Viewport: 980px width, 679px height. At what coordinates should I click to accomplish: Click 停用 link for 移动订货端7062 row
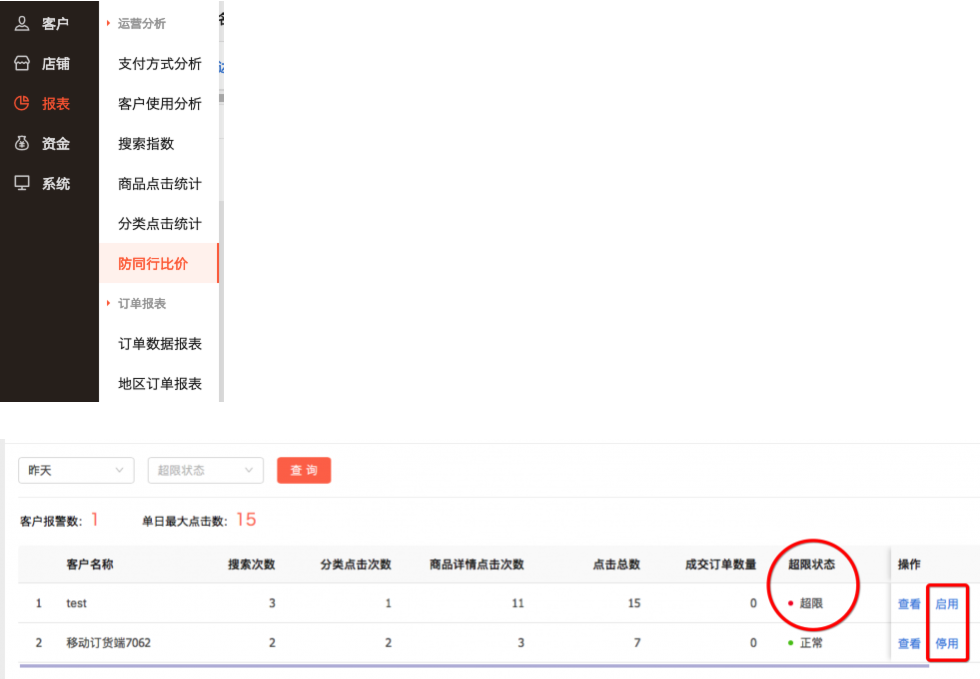click(946, 643)
